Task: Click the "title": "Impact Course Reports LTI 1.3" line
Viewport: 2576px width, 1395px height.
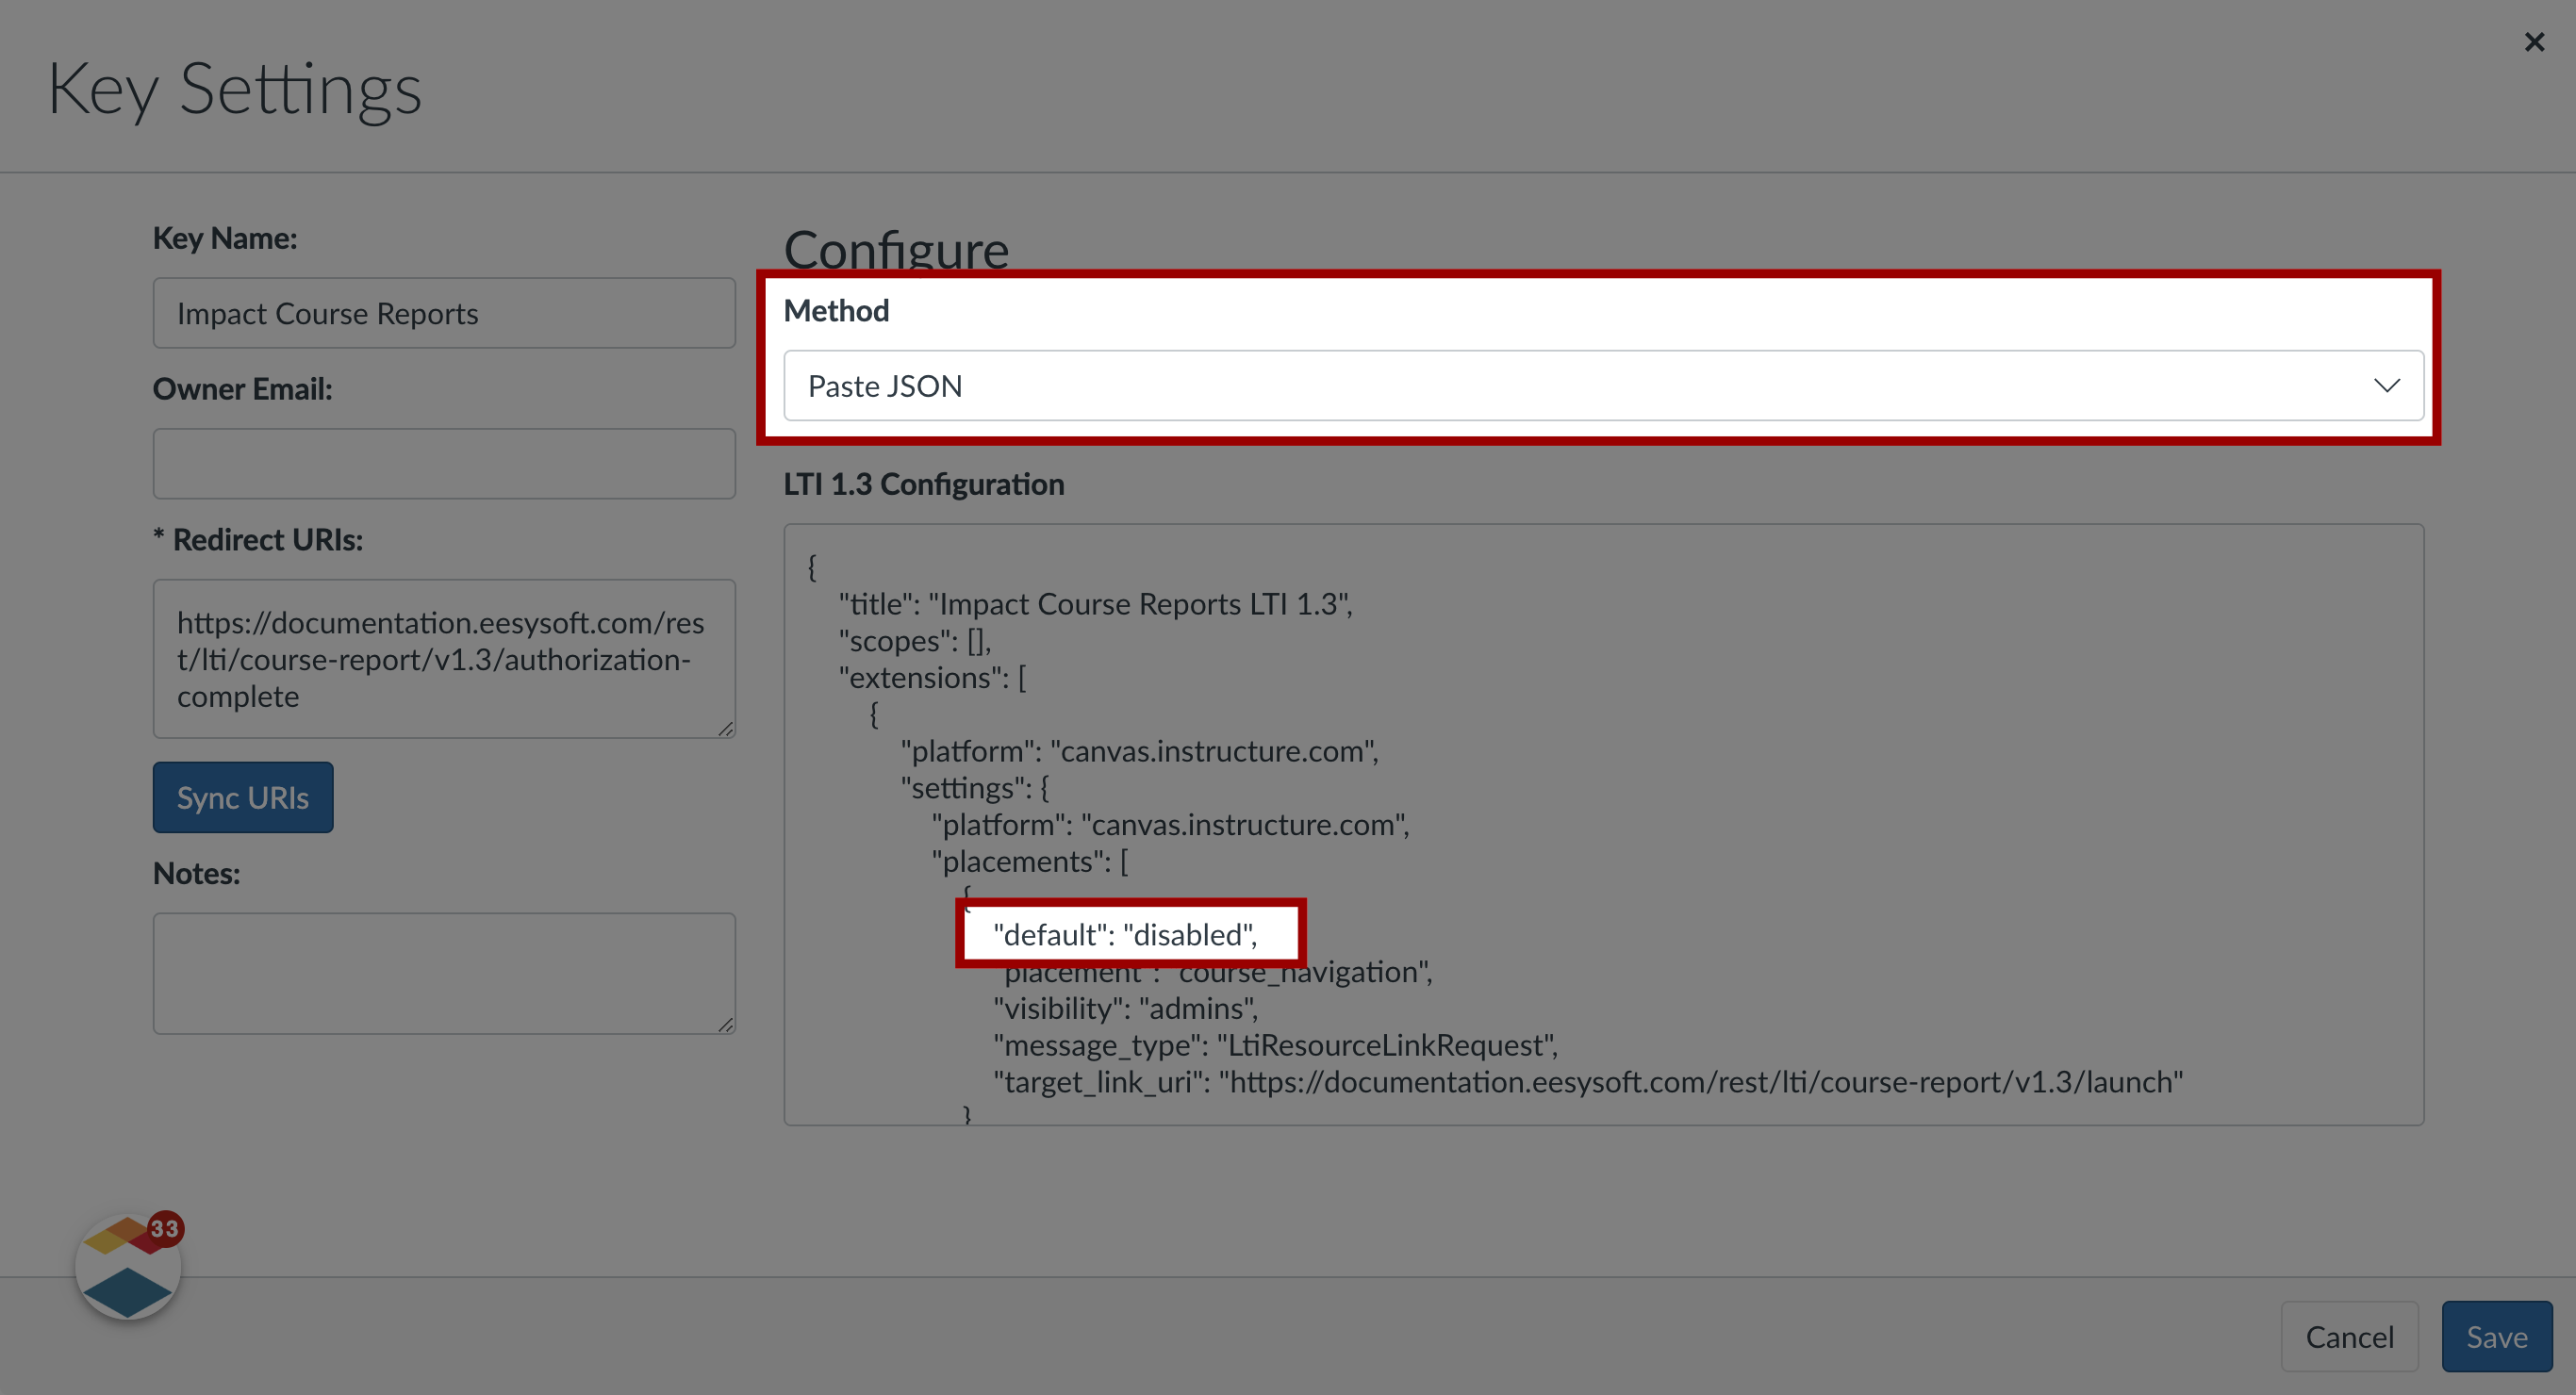Action: point(1095,603)
